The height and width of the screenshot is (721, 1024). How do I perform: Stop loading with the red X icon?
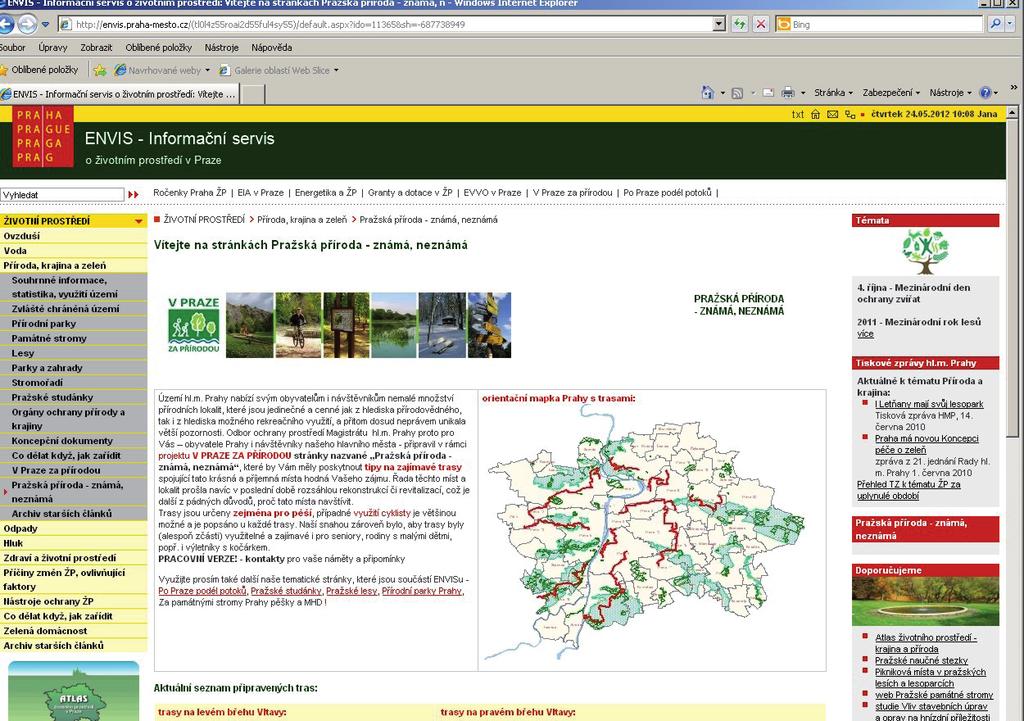pos(761,25)
